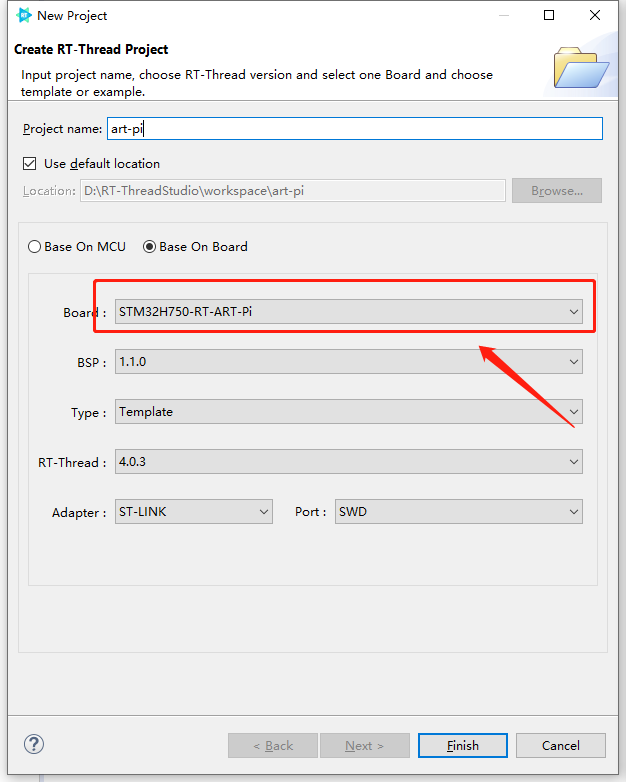Click the RT-Thread logo in title bar
The image size is (626, 782).
[x=23, y=15]
